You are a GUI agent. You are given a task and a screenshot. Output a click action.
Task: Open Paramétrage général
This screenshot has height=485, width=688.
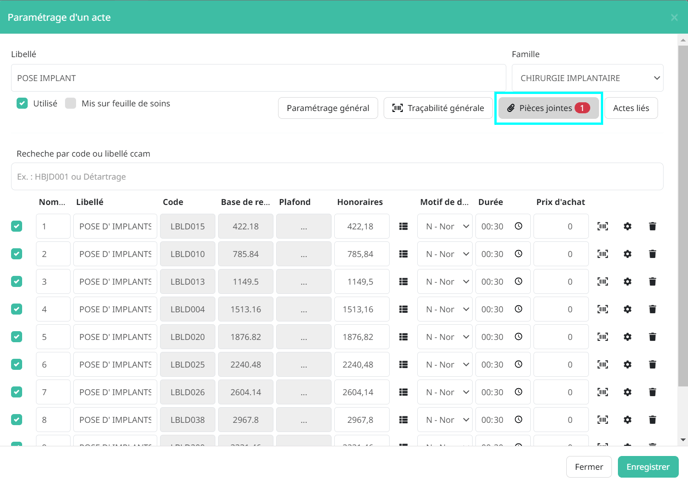click(328, 108)
